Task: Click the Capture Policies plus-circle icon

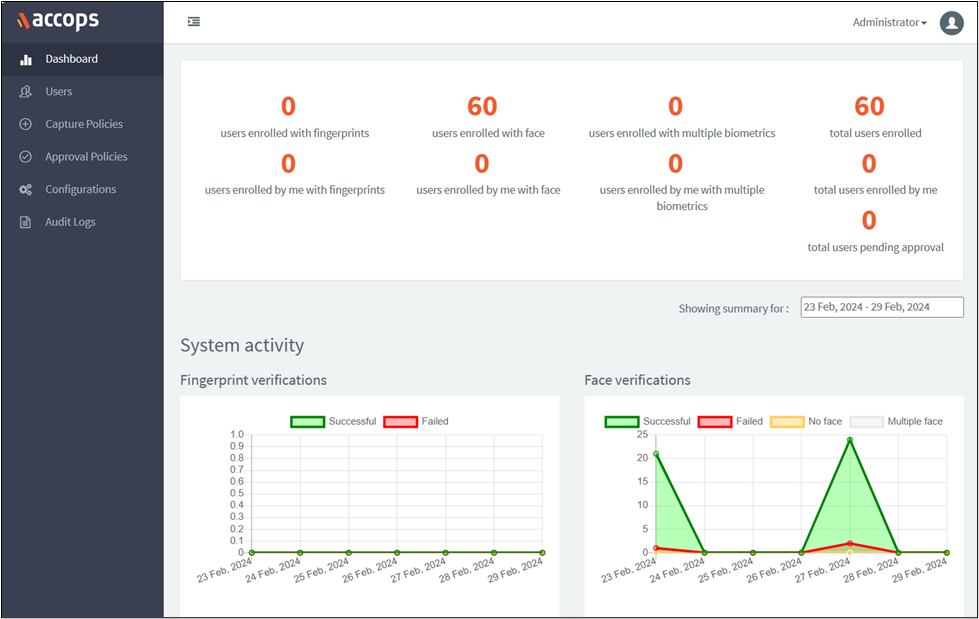Action: coord(26,125)
